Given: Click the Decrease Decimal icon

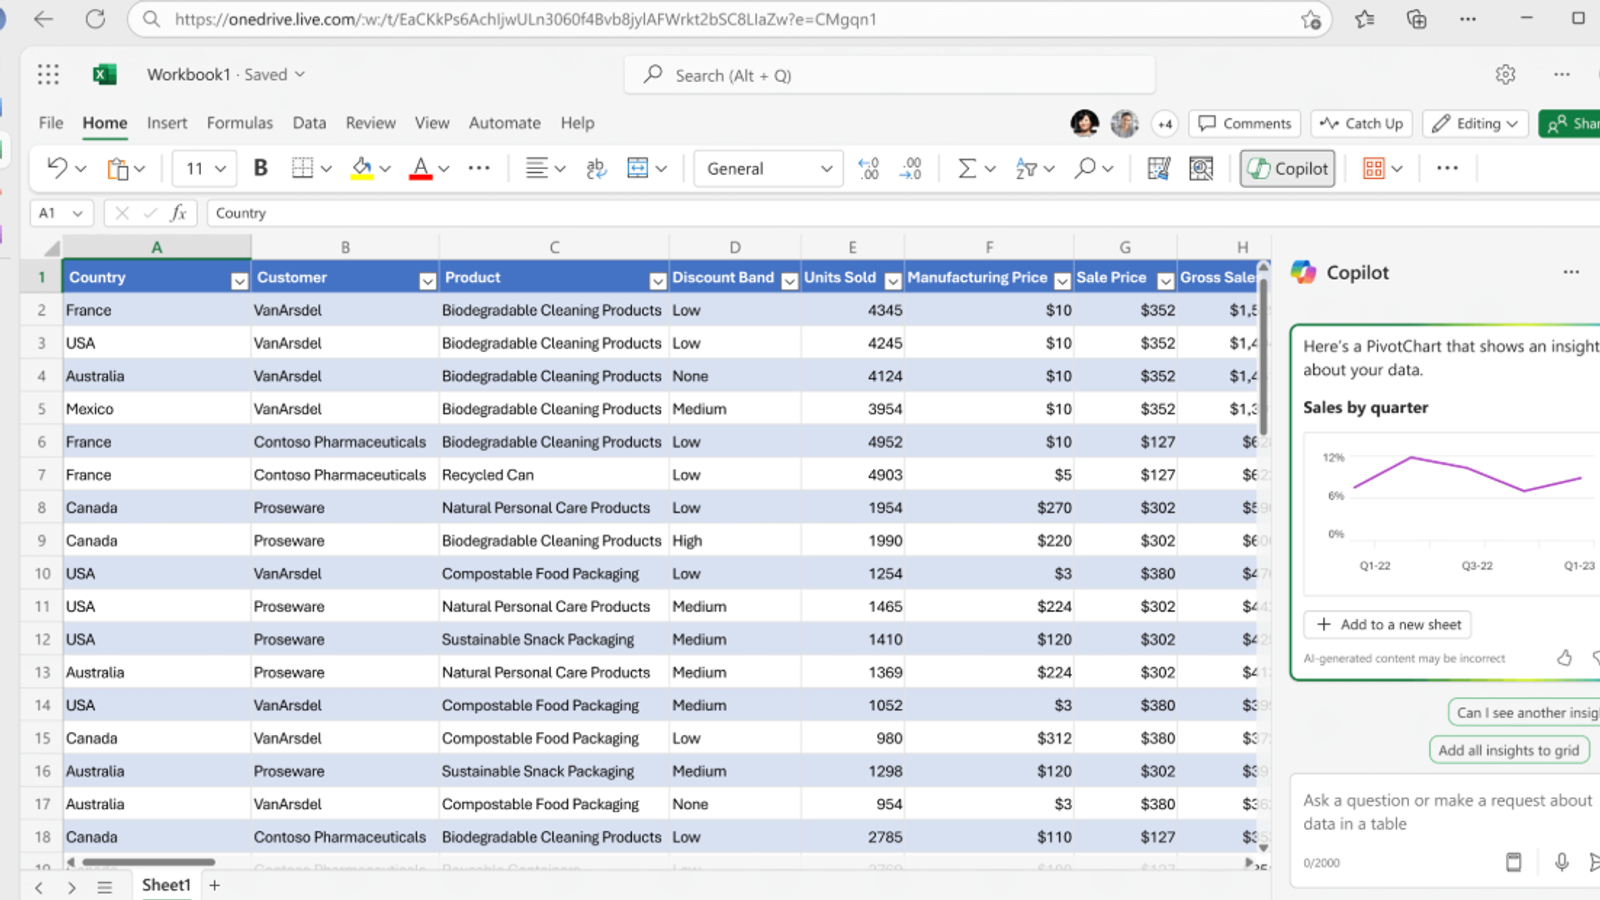Looking at the screenshot, I should point(869,168).
